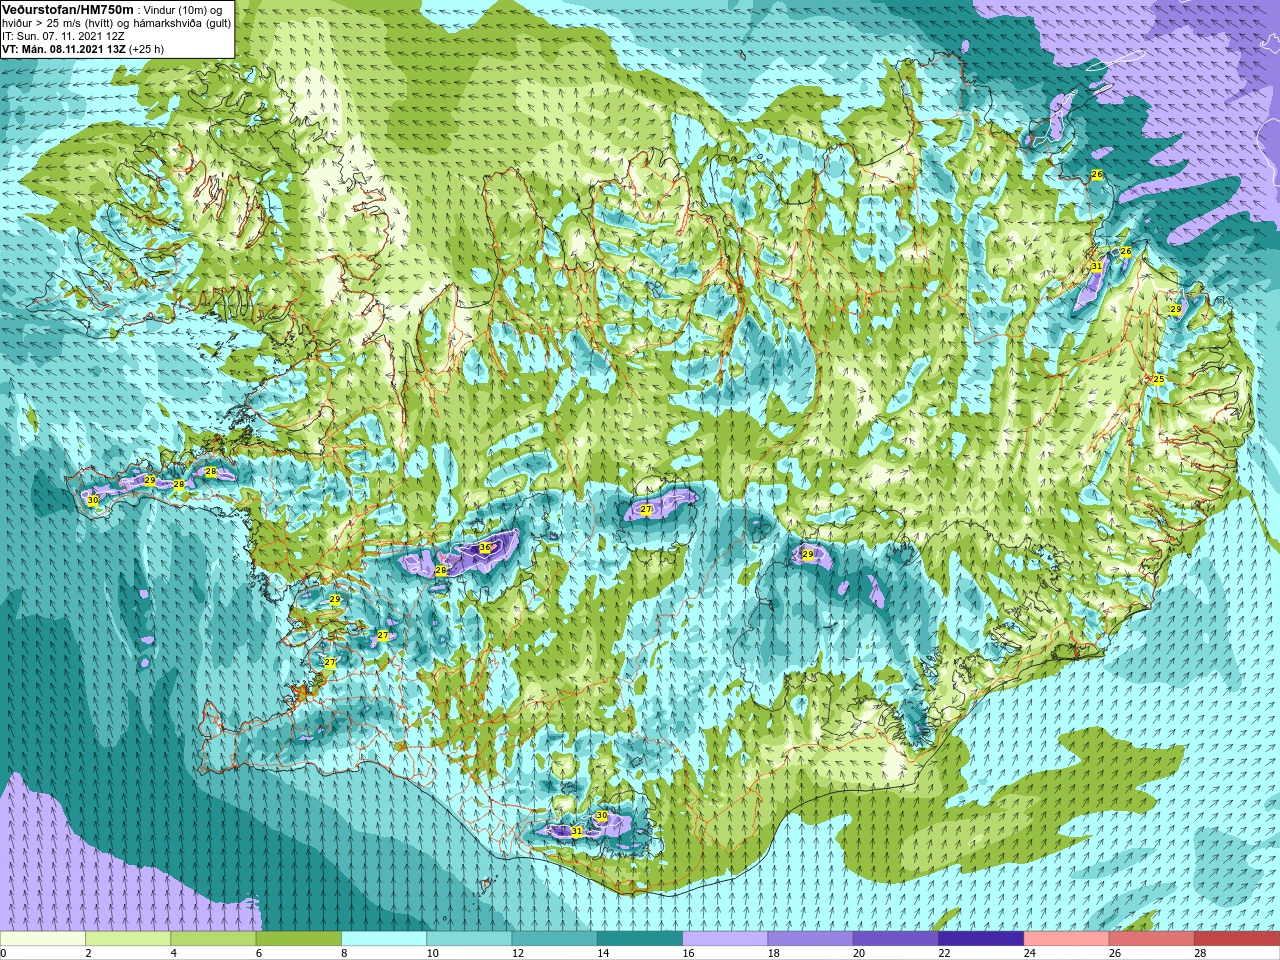Viewport: 1280px width, 960px height.
Task: Click the dark indigo 22–24 m/s legend swatch
Action: pos(981,939)
